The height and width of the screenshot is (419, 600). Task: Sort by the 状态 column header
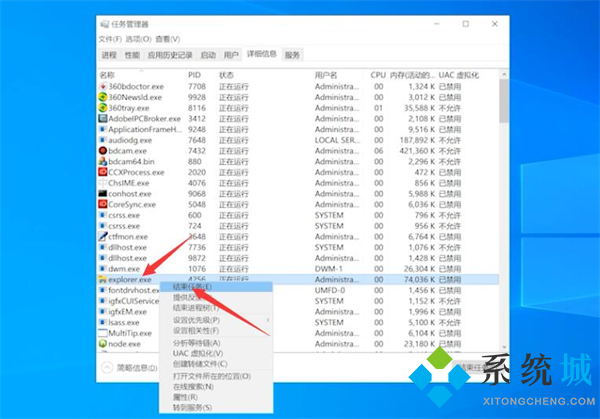click(x=226, y=75)
